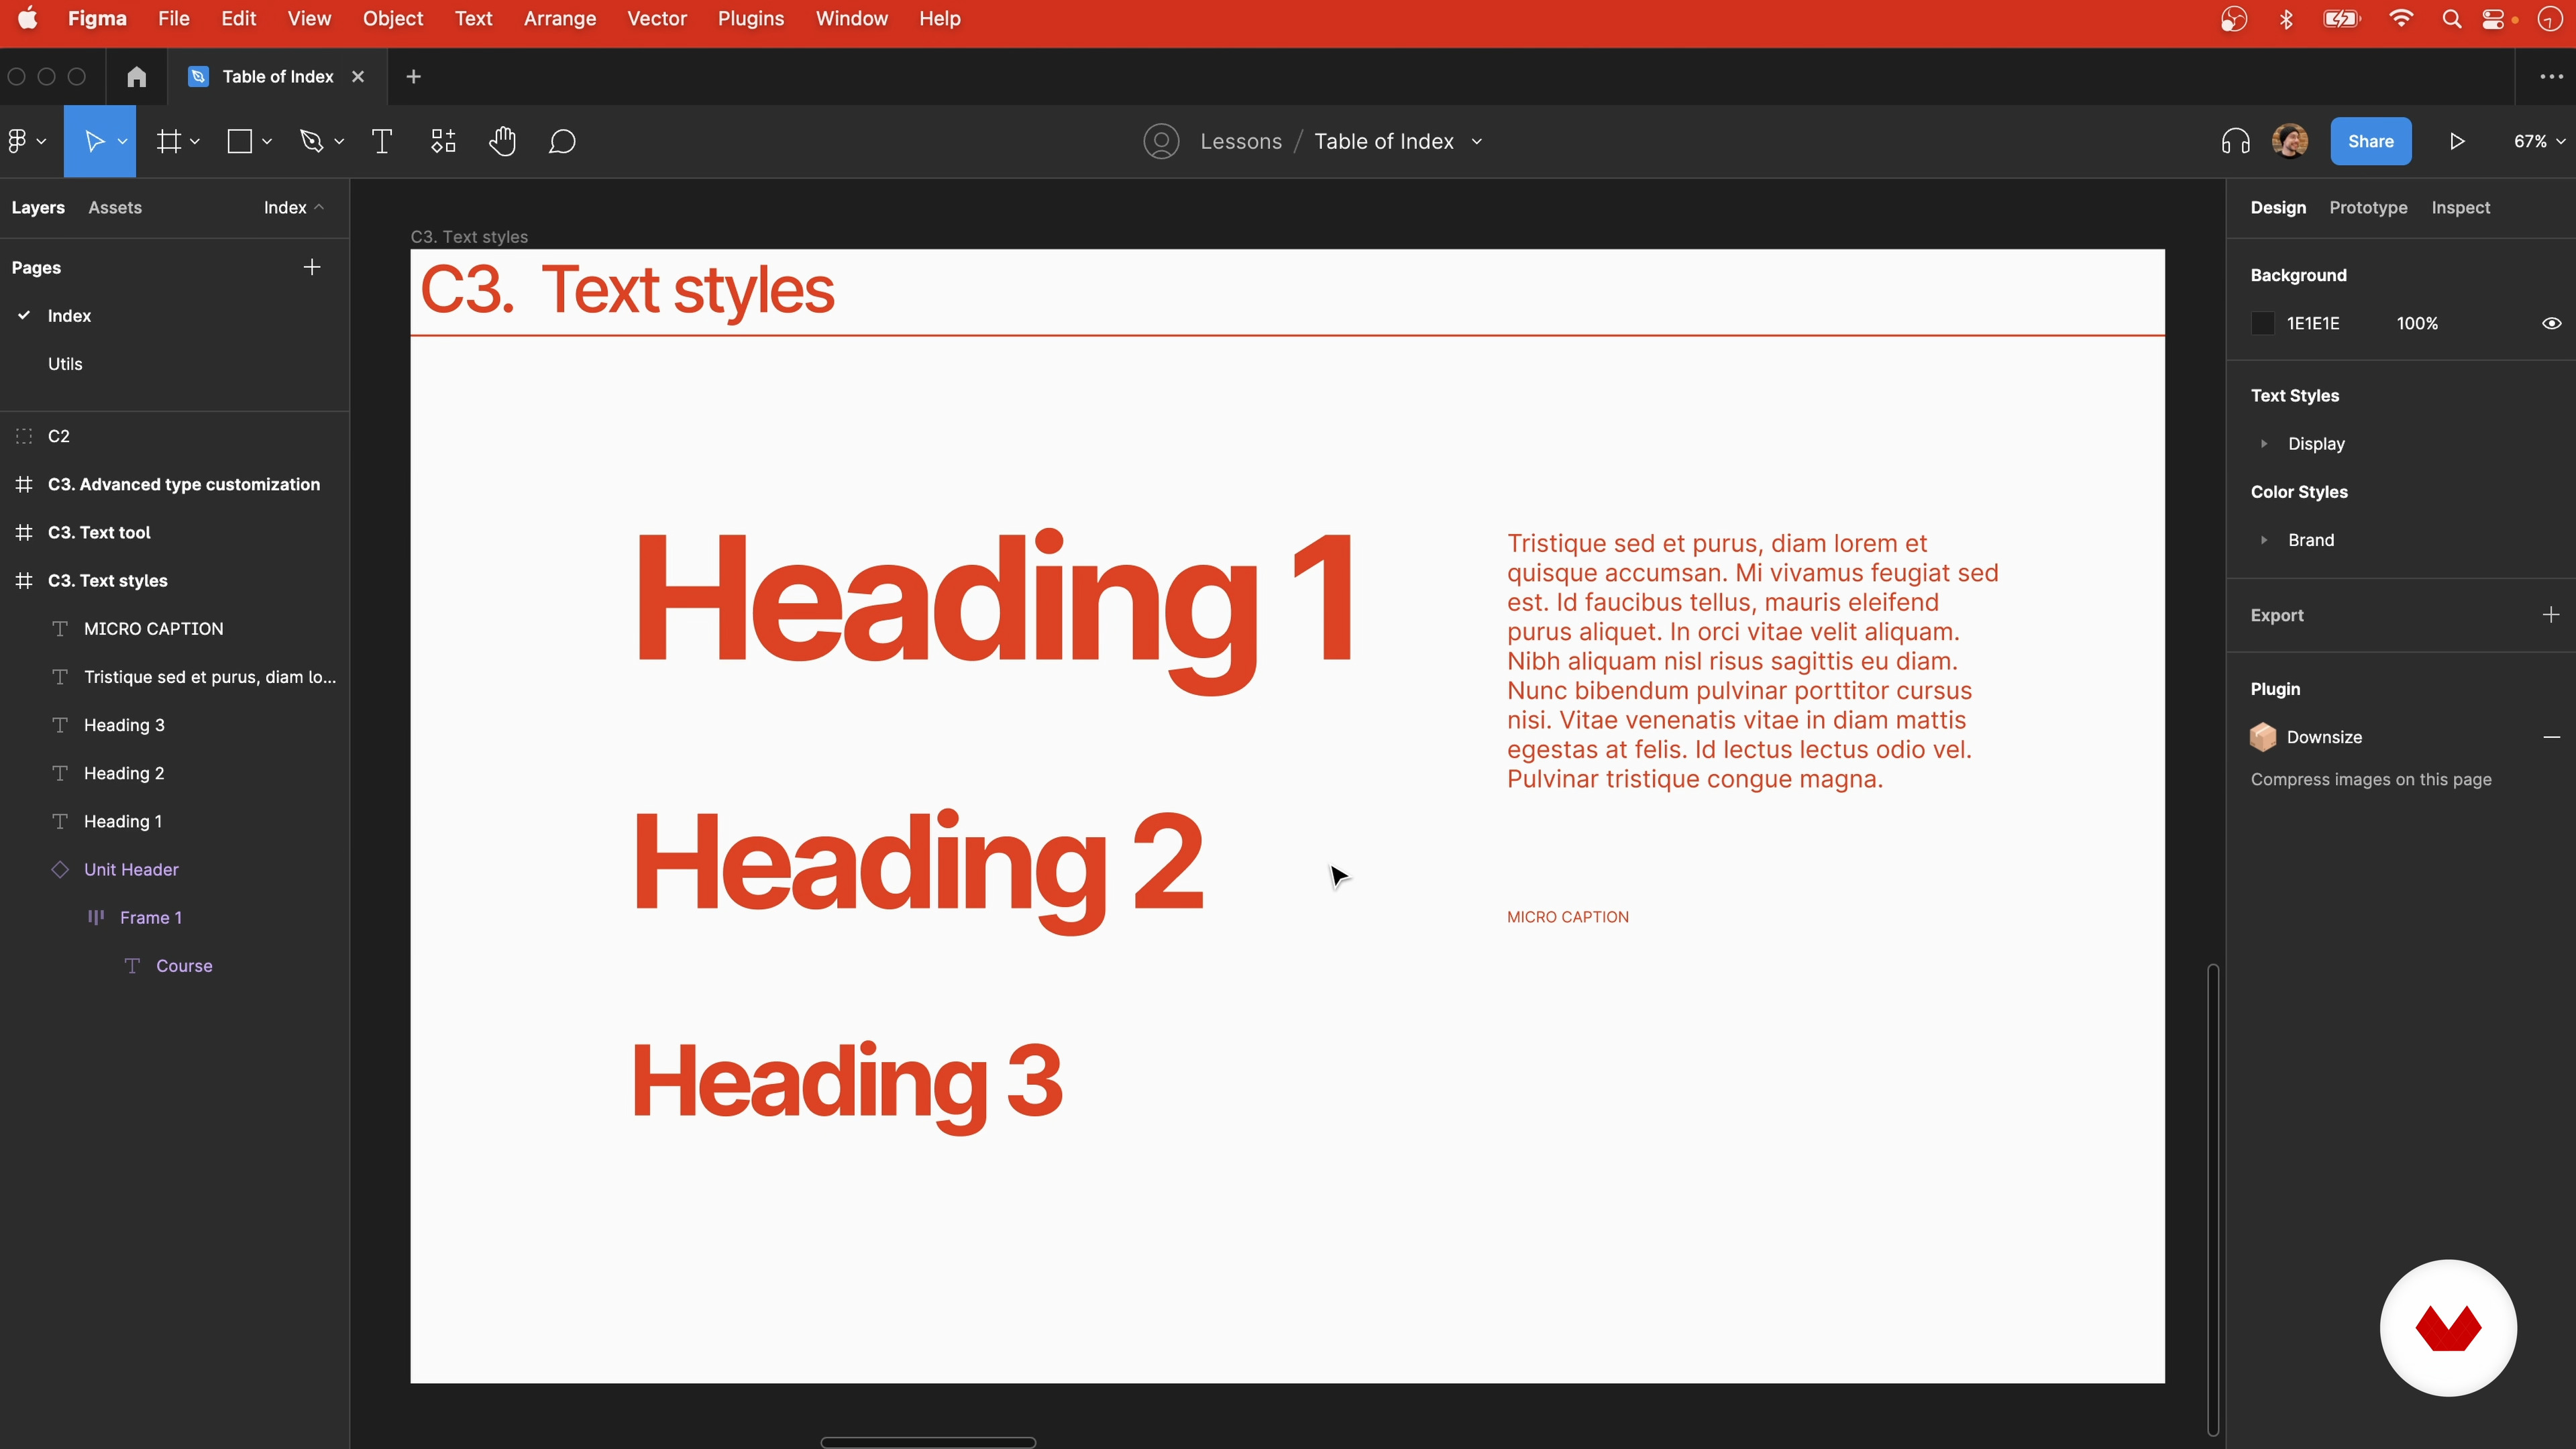Open the Resources components tool
Screen dimensions: 2576x1449
pos(443,141)
